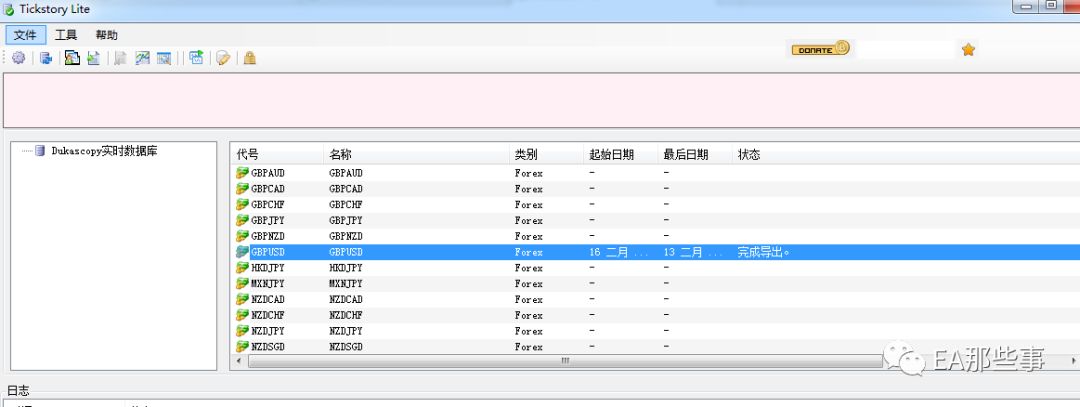The height and width of the screenshot is (407, 1080).
Task: Click 完成导出。 status of GBPUSD
Action: (x=763, y=253)
